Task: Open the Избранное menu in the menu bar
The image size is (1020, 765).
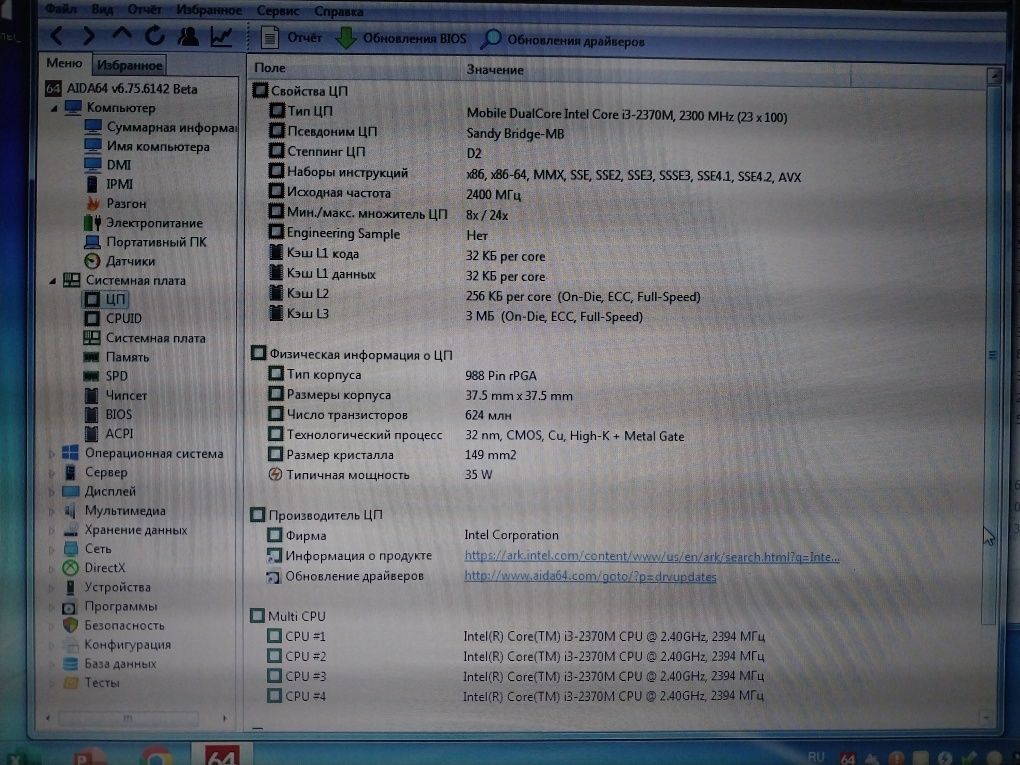Action: point(209,10)
